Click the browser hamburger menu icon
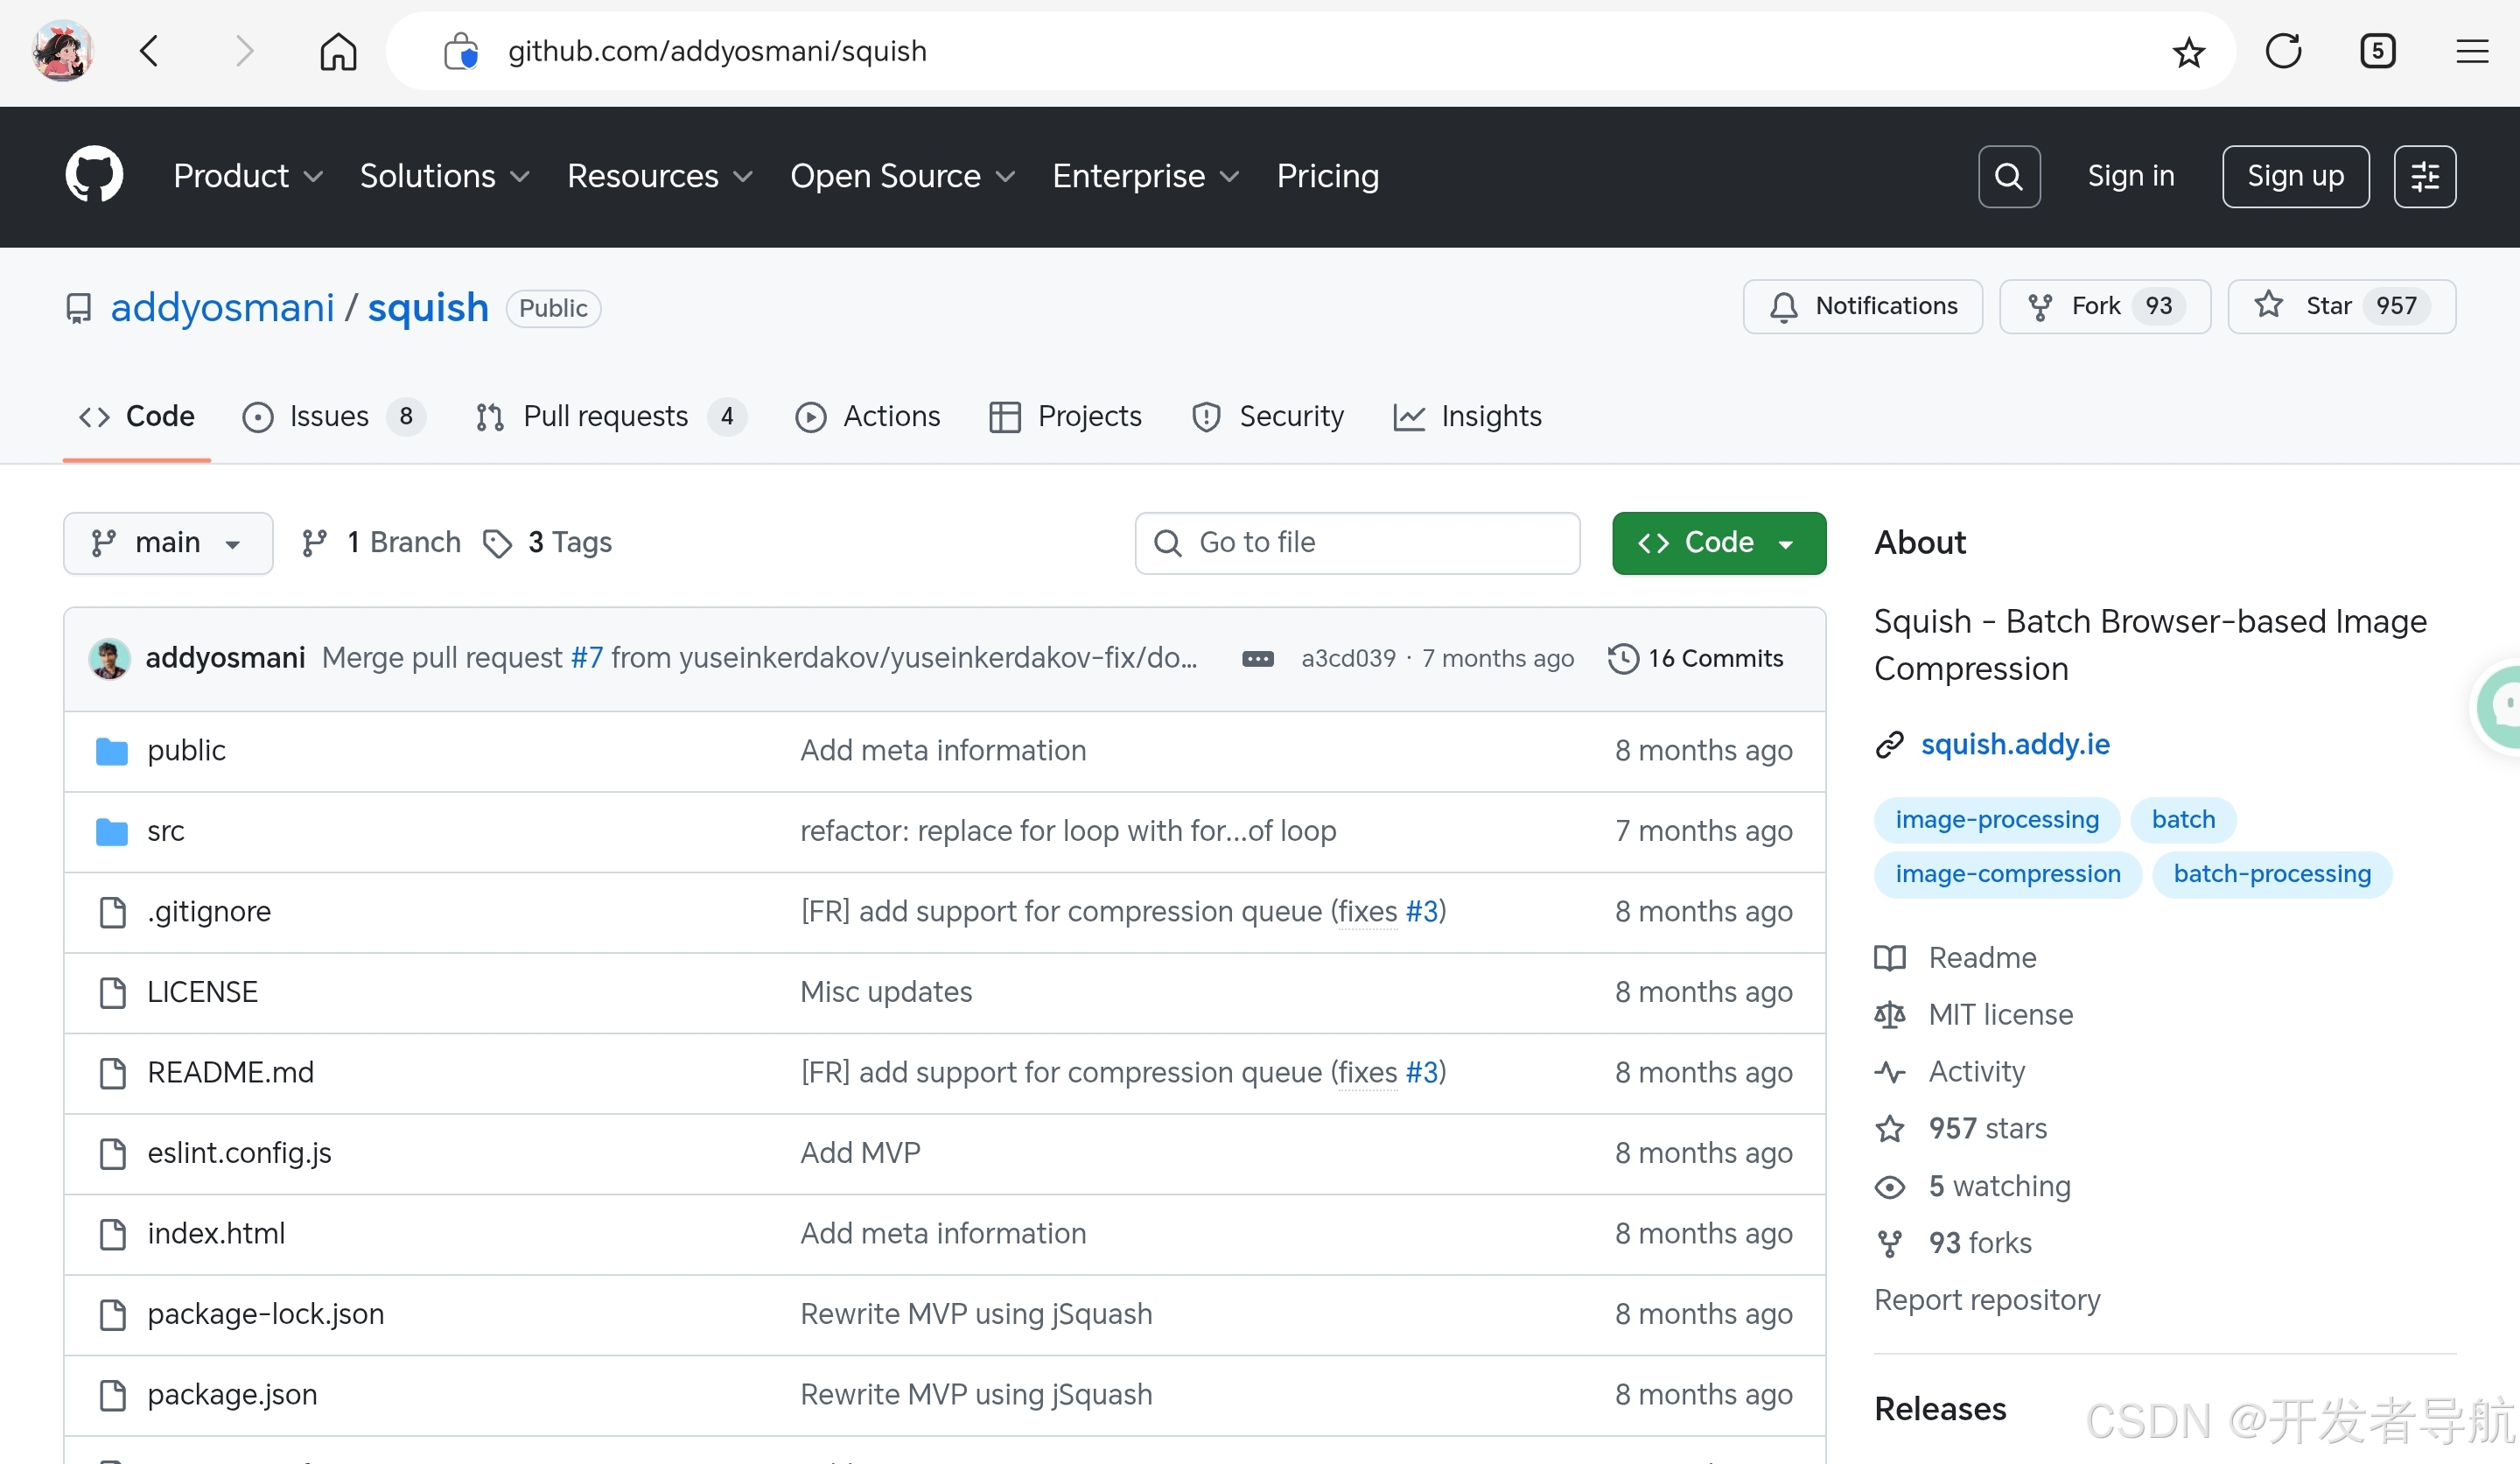 2471,51
